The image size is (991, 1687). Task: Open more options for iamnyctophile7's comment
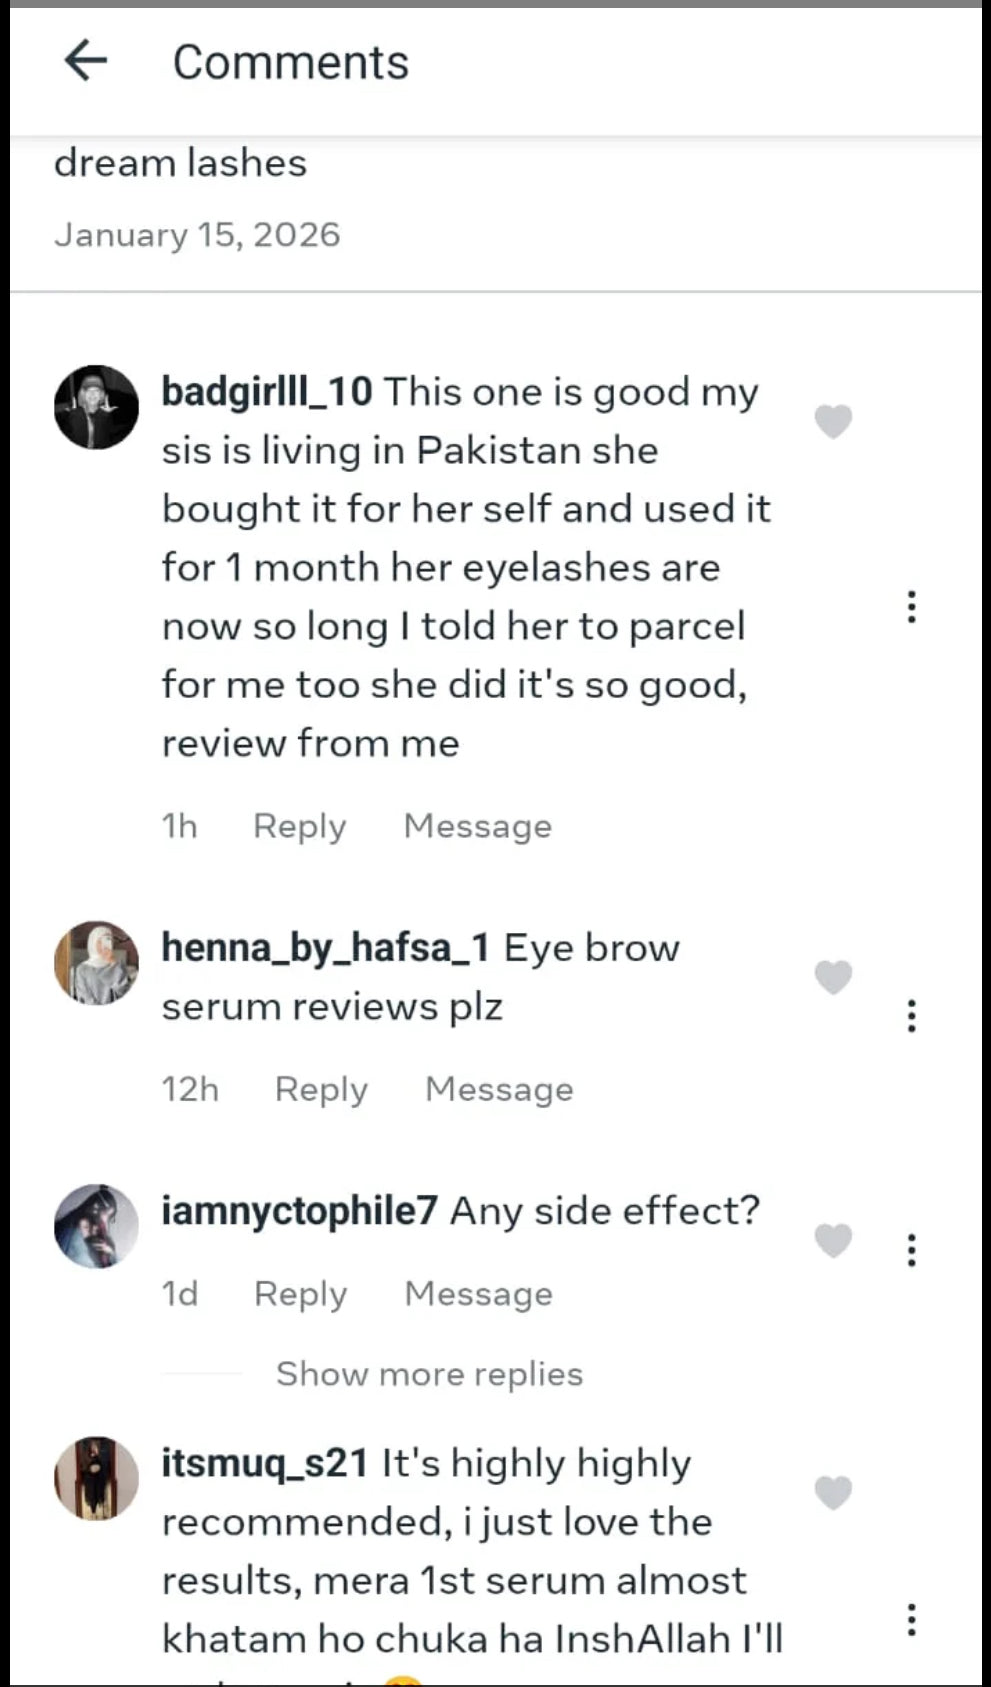pos(911,1250)
